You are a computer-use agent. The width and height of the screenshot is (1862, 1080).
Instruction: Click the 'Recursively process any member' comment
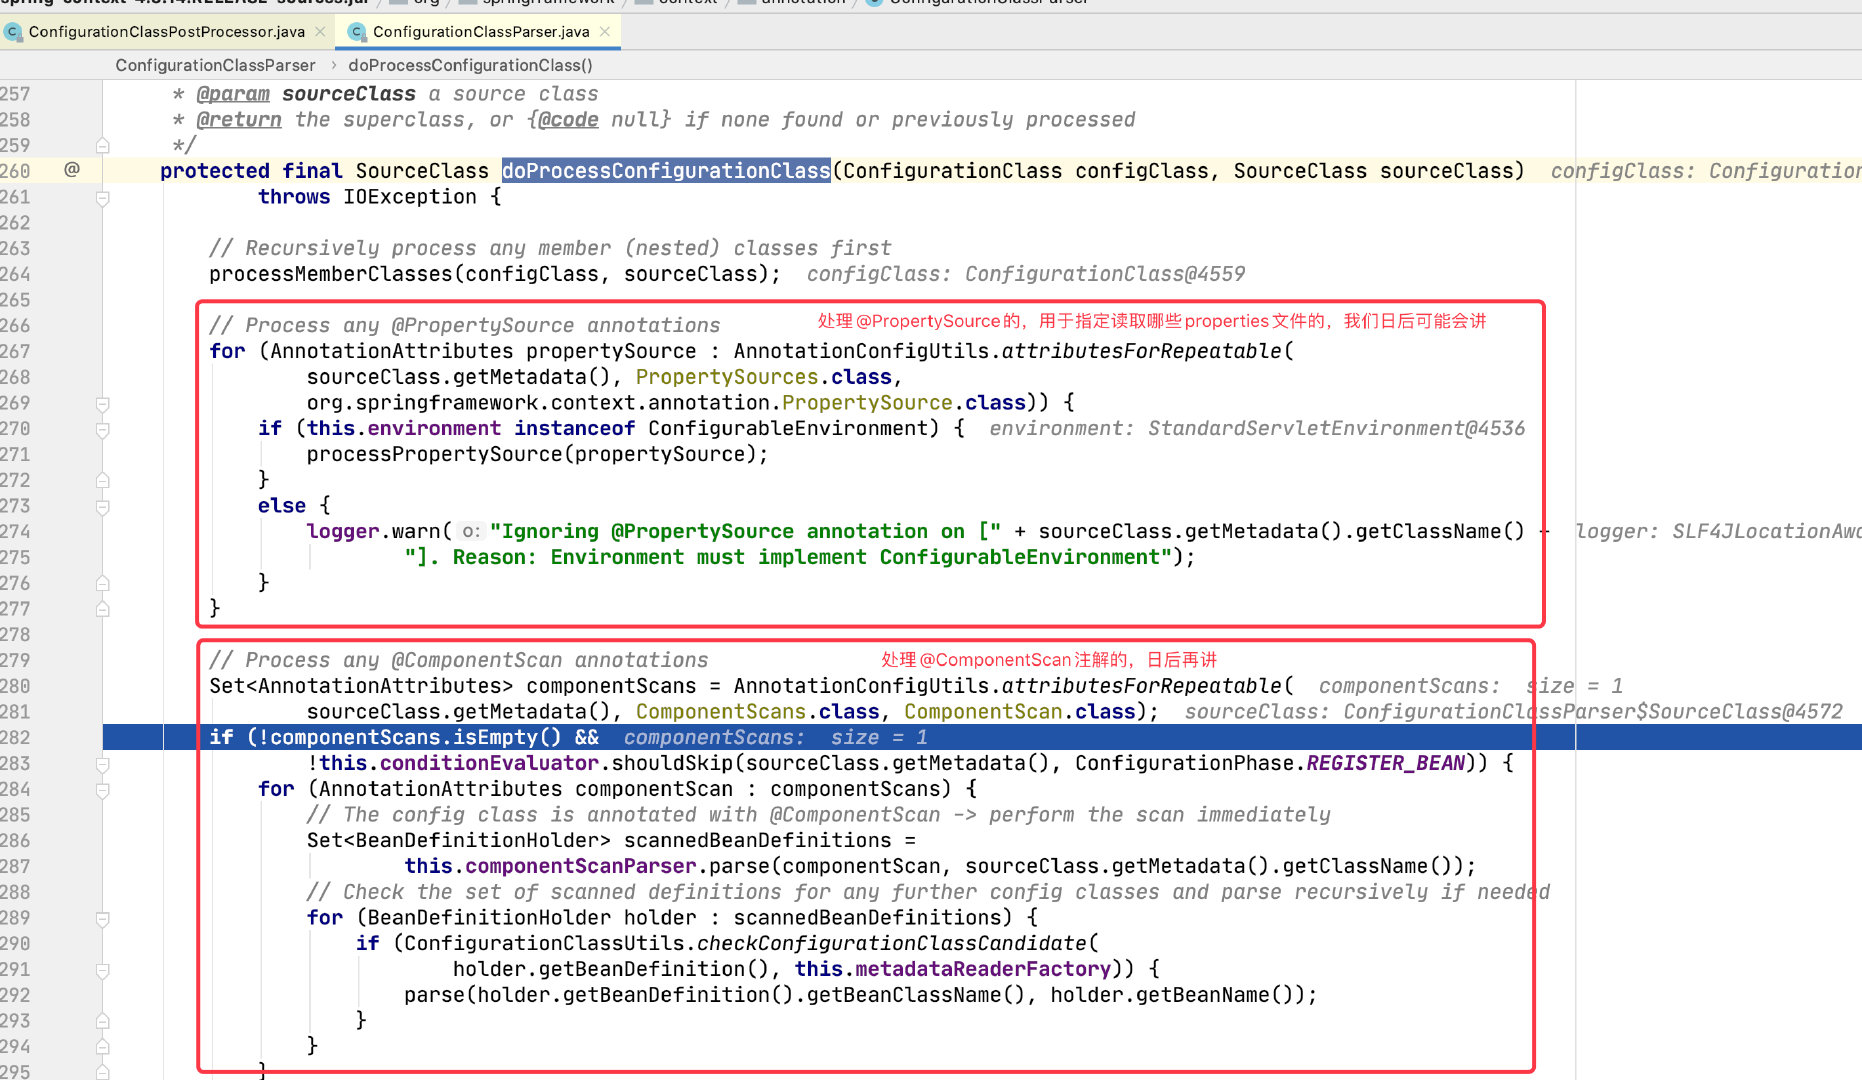point(550,249)
